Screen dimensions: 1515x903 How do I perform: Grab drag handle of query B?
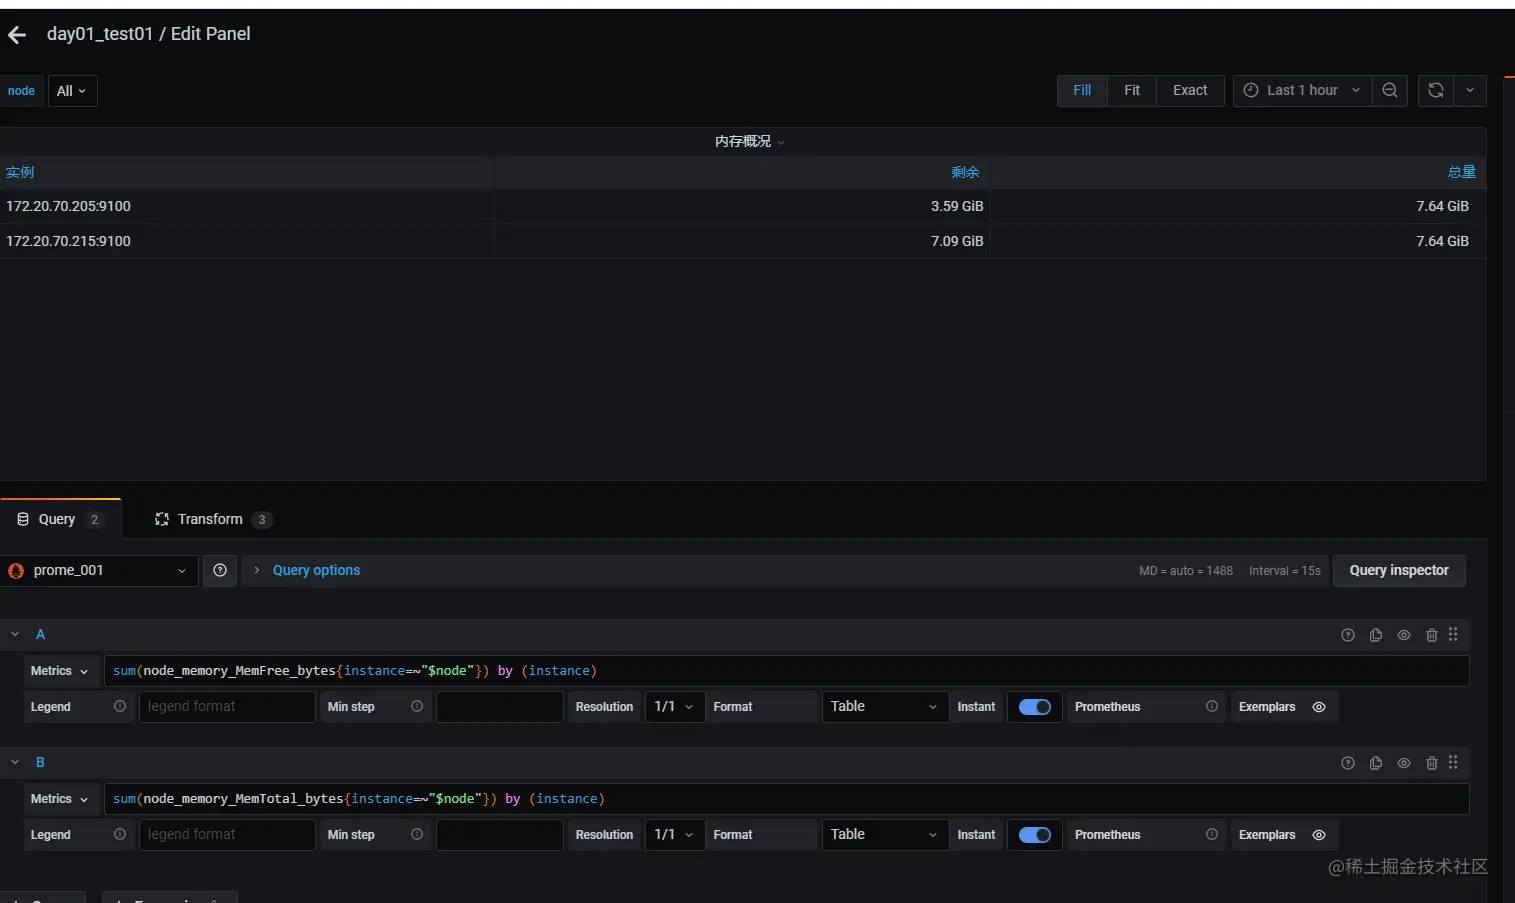click(1453, 762)
